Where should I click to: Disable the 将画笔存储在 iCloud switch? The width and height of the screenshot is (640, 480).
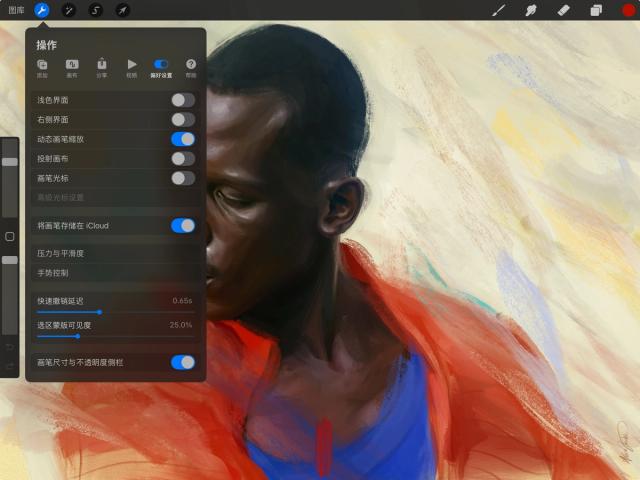(183, 226)
